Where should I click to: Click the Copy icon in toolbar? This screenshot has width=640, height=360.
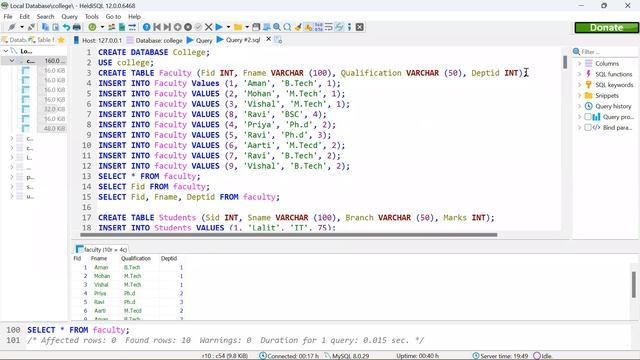(x=45, y=27)
